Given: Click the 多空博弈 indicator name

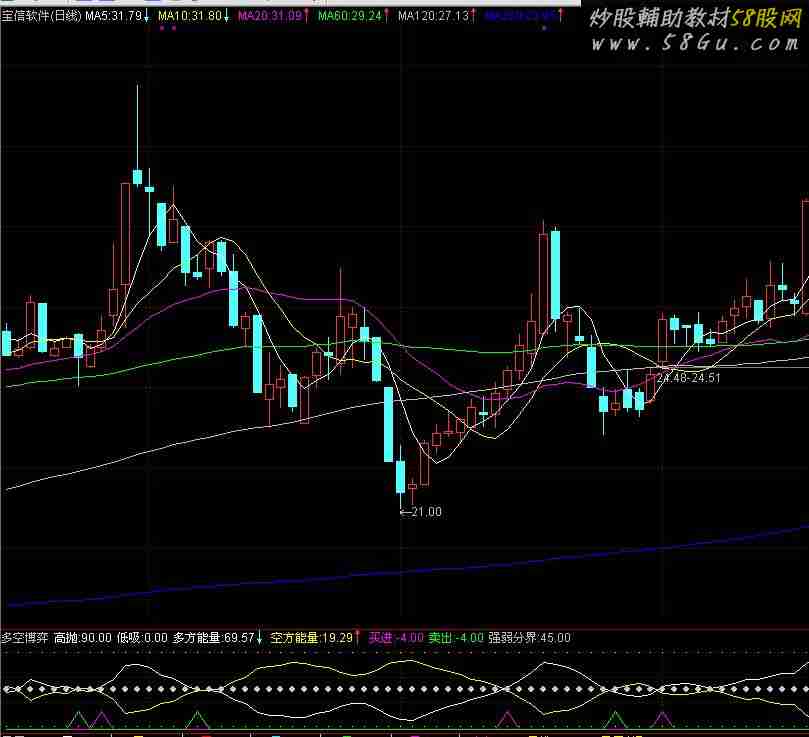Looking at the screenshot, I should [x=25, y=637].
